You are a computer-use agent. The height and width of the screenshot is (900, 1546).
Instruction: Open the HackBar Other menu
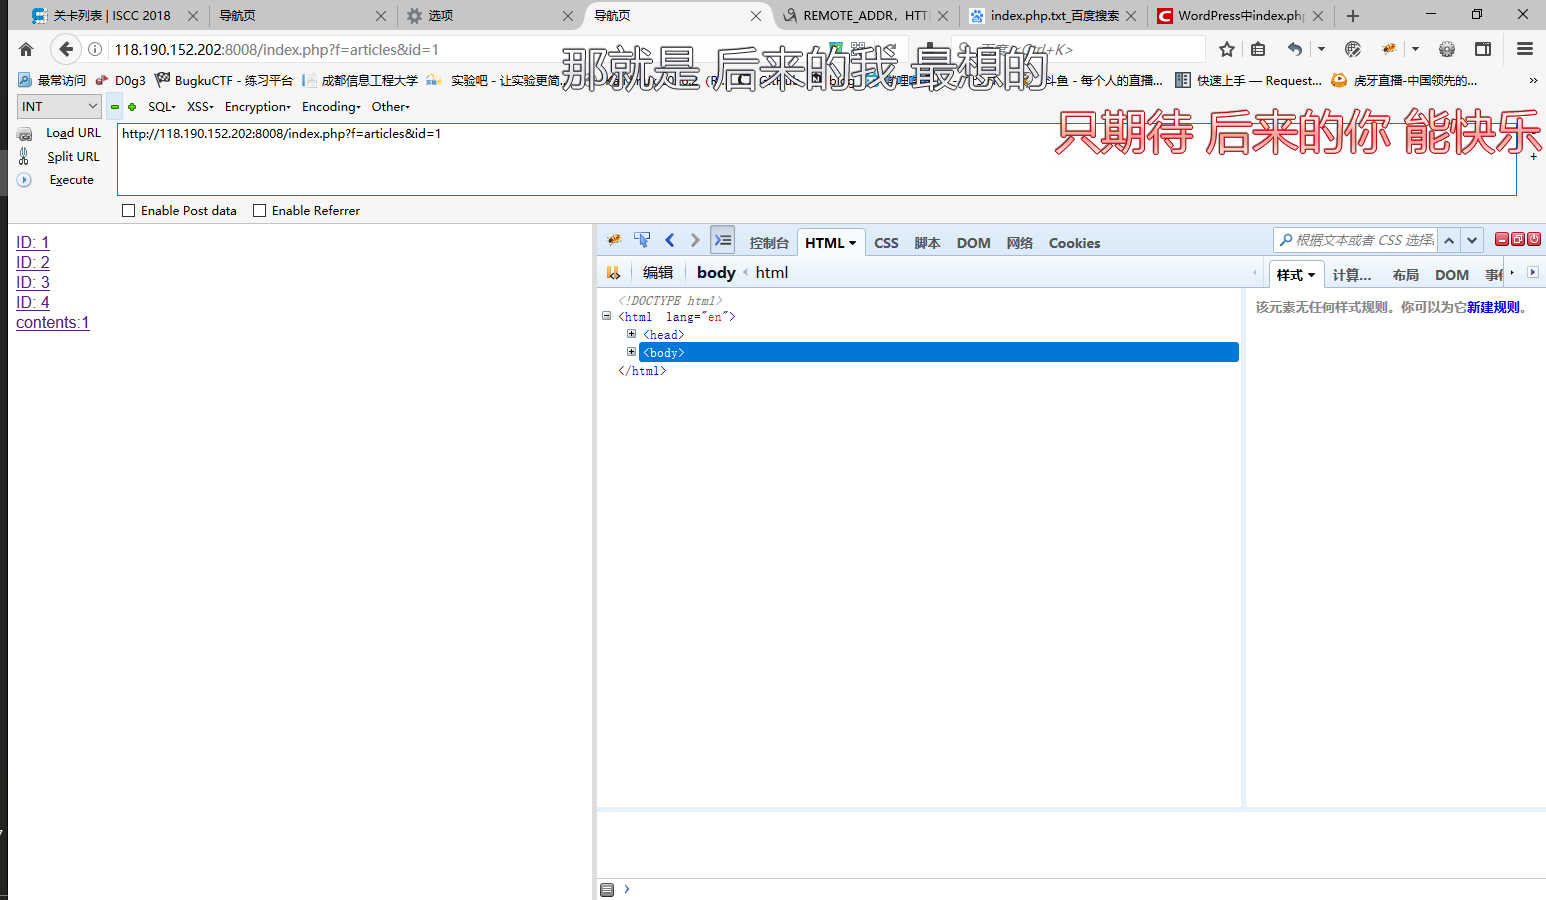click(390, 106)
